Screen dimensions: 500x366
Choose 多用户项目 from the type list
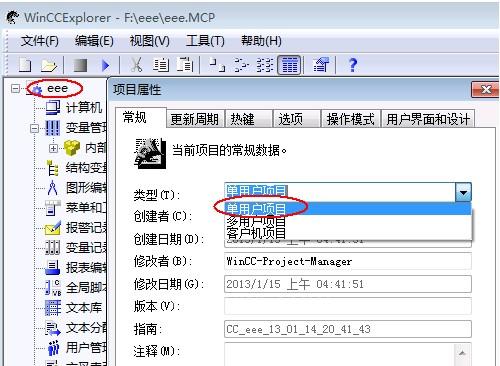pos(256,221)
